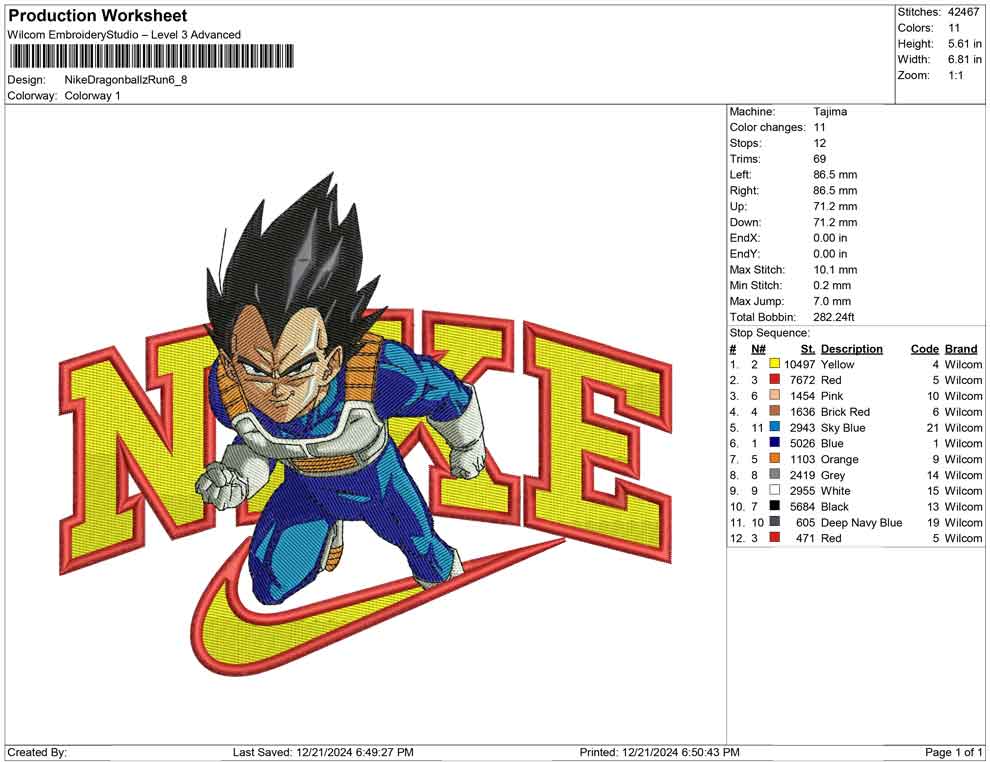The width and height of the screenshot is (990, 762).
Task: Click the barcode under the worksheet title
Action: [x=152, y=56]
